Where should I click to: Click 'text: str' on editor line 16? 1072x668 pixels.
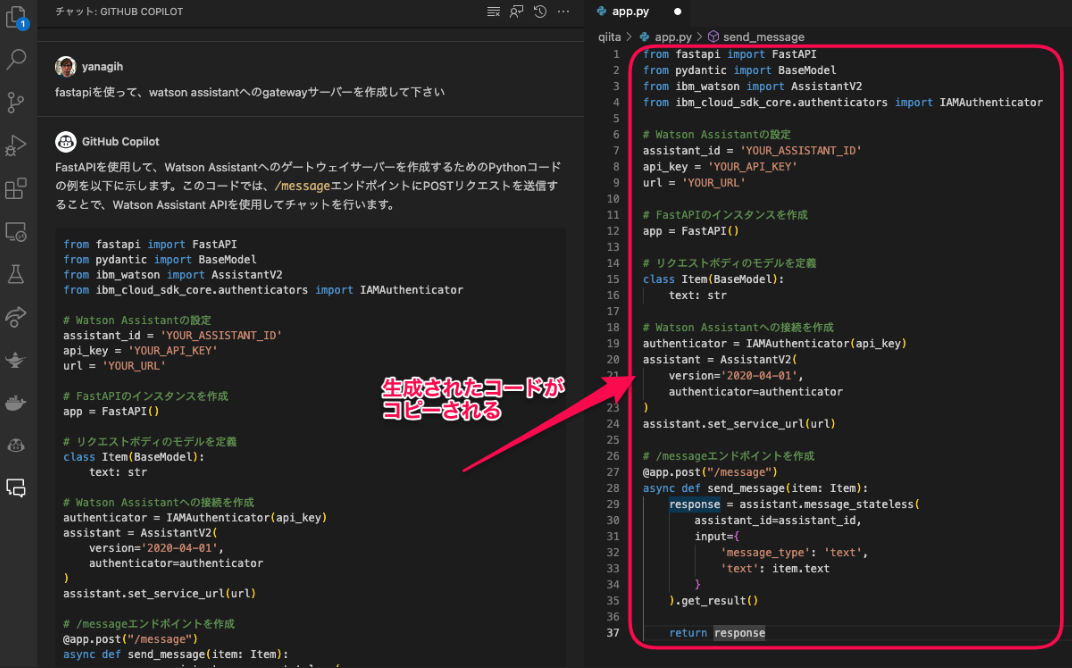[697, 295]
